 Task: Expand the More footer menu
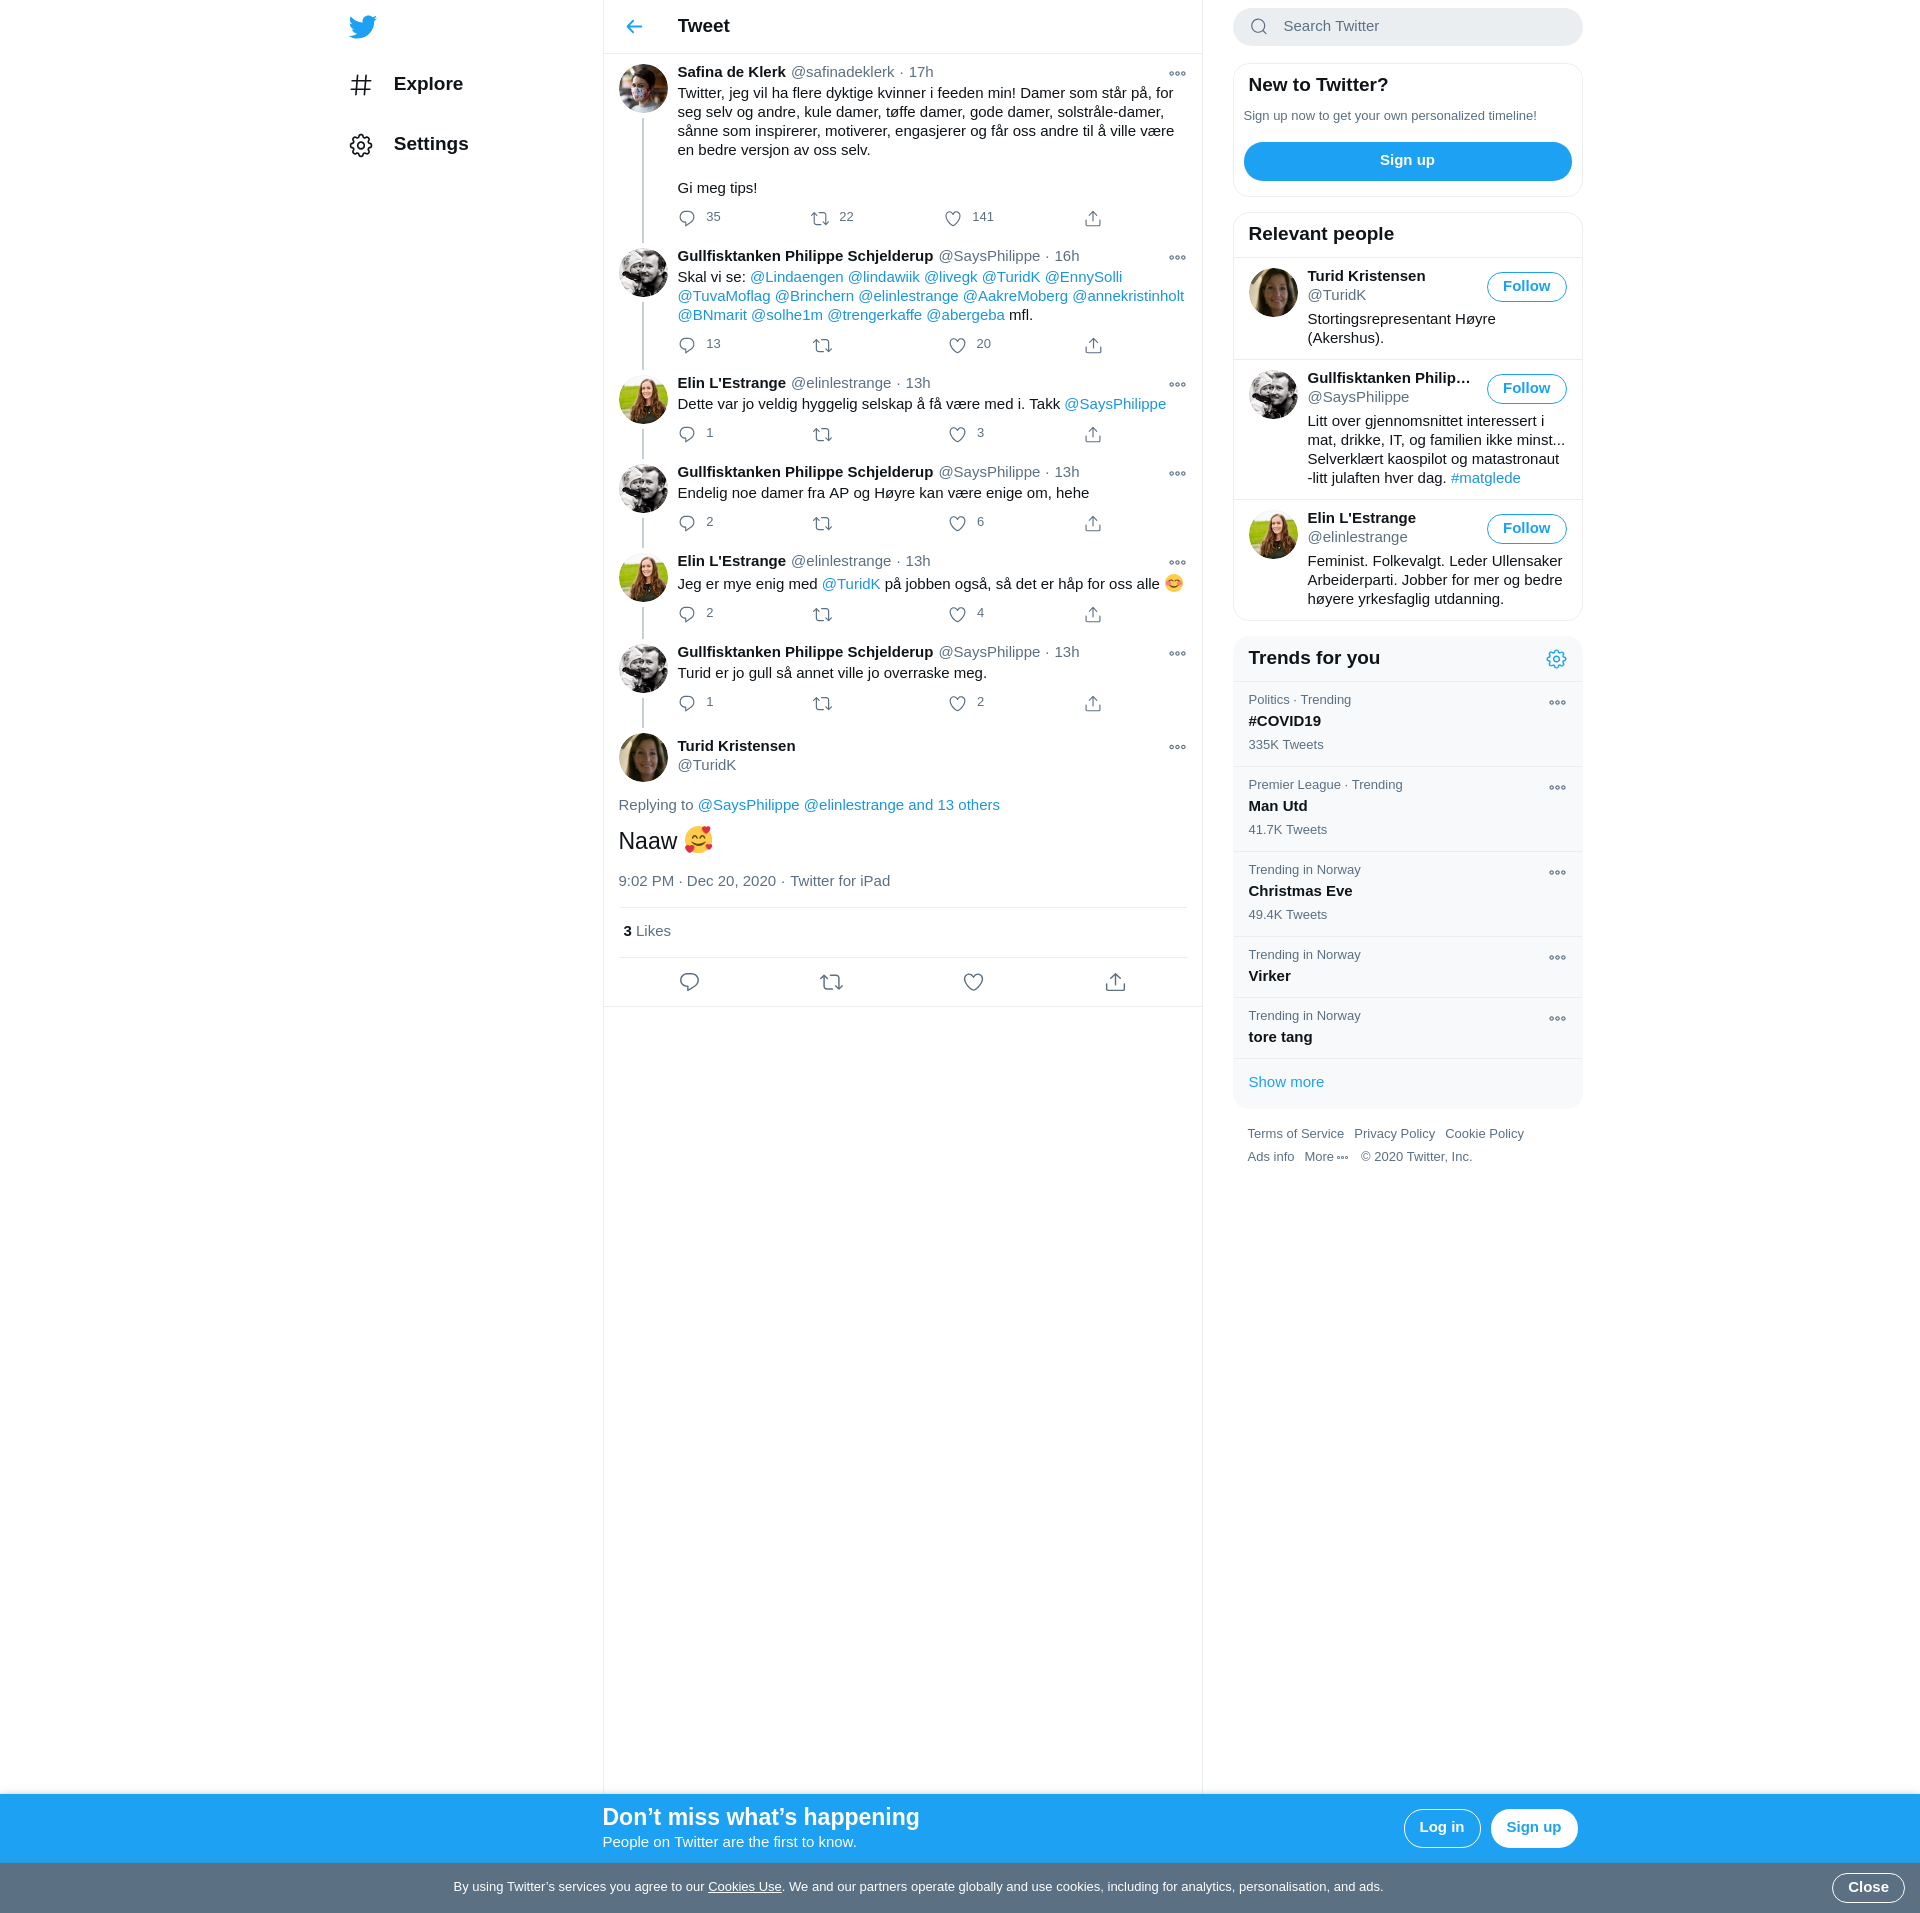pos(1326,1157)
